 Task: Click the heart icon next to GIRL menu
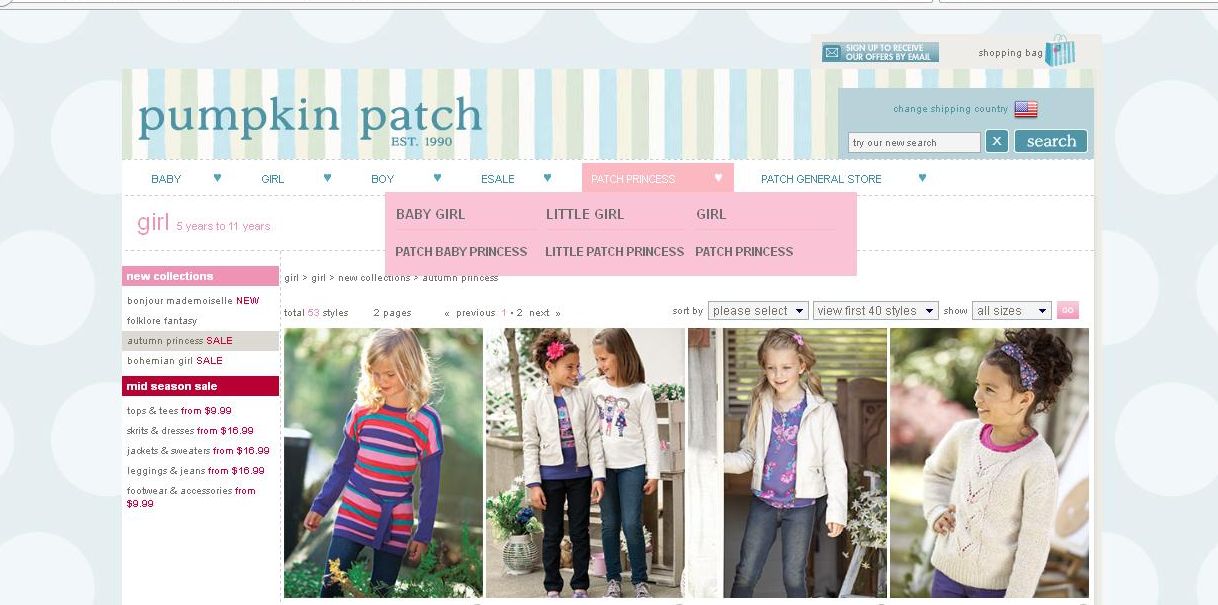coord(327,178)
